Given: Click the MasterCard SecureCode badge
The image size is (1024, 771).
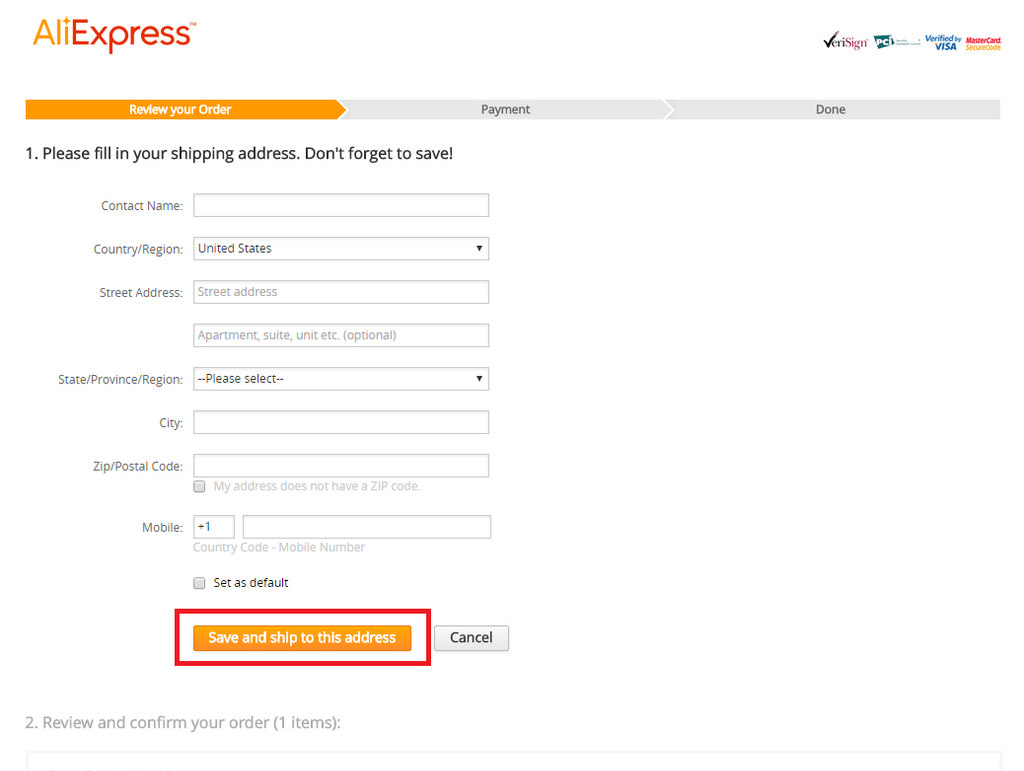Looking at the screenshot, I should [984, 43].
